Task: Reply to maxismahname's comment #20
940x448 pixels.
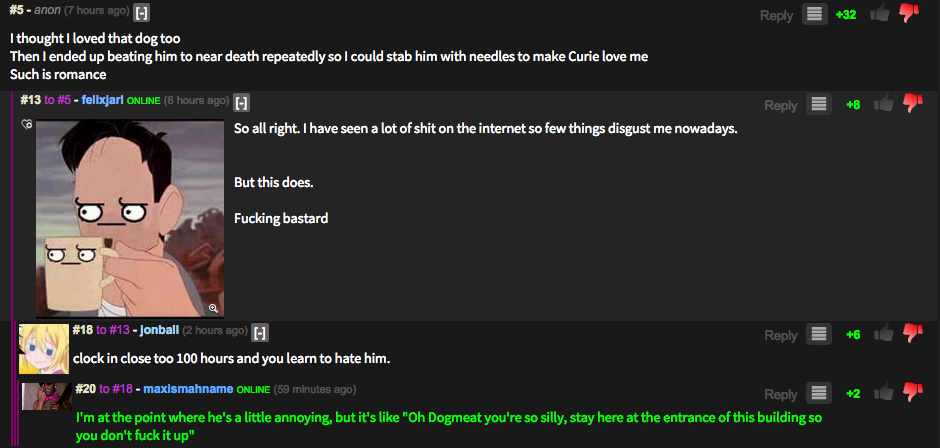Action: pyautogui.click(x=780, y=394)
